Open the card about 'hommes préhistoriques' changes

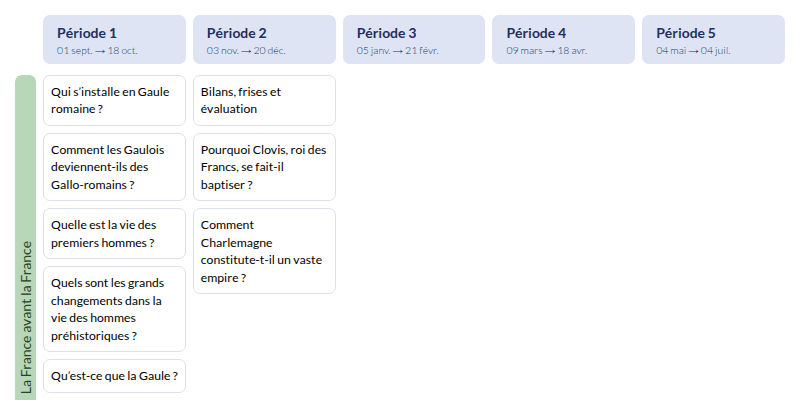114,309
